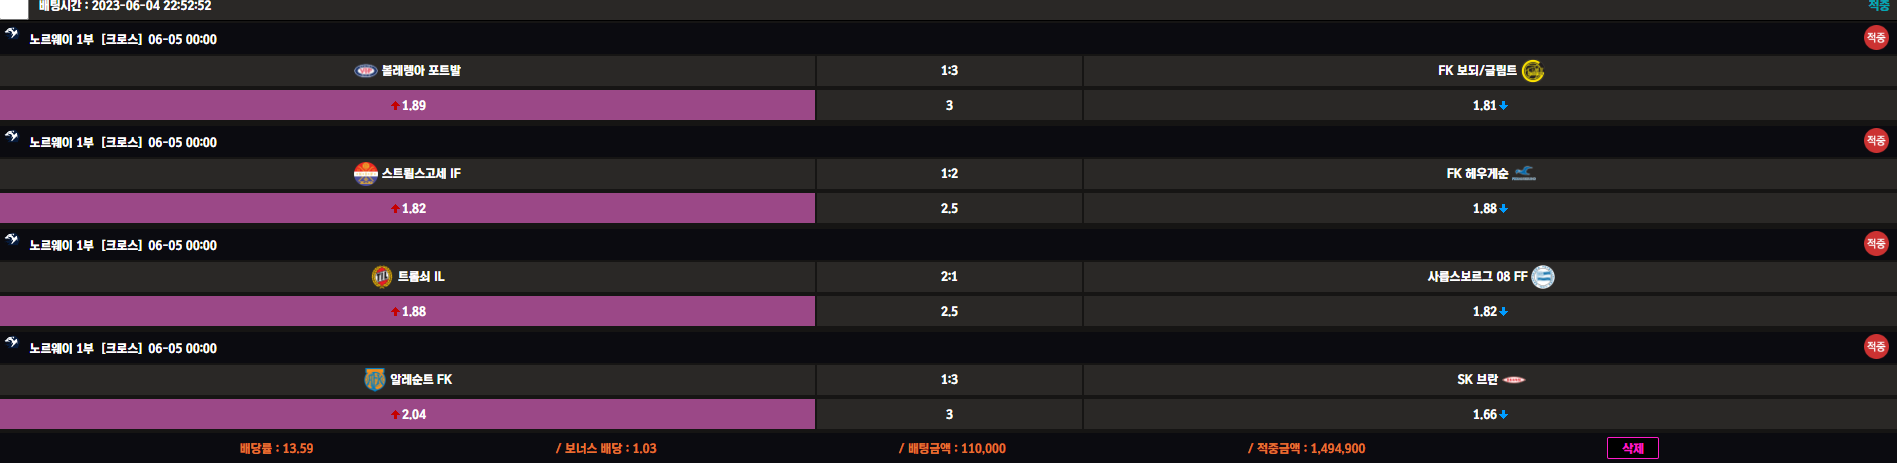This screenshot has width=1897, height=463.
Task: Click the 스트룀스고세 IF team logo
Action: click(x=366, y=174)
